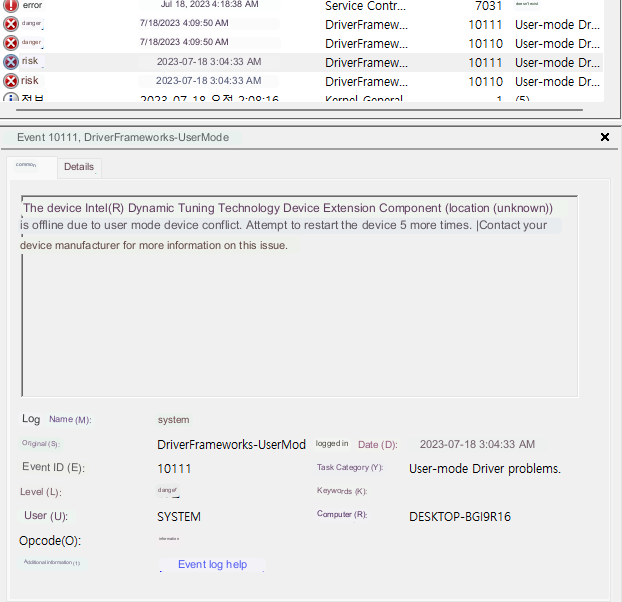Click the red icon on the 3:04:33 AM event 10111 row
Screen dimensions: 622x602
click(11, 62)
